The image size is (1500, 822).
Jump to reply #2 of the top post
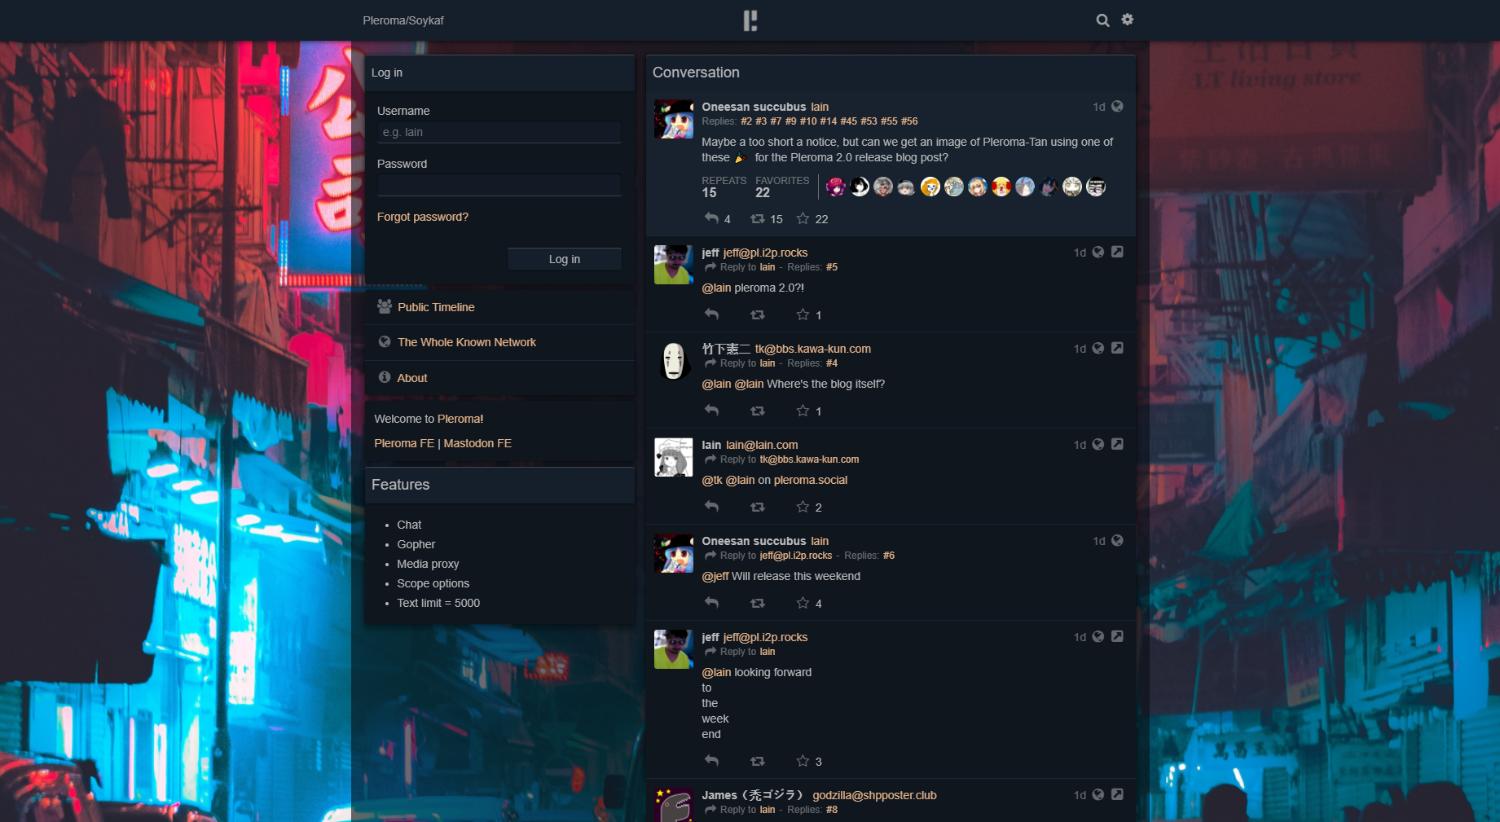point(746,121)
